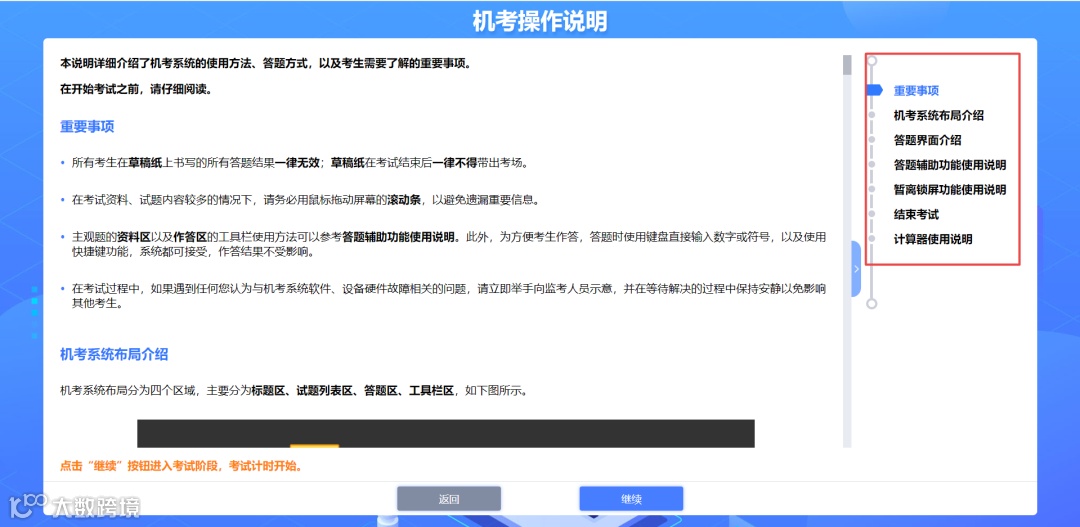Click the 机考操作说明 page title
The height and width of the screenshot is (527, 1080).
(x=540, y=22)
